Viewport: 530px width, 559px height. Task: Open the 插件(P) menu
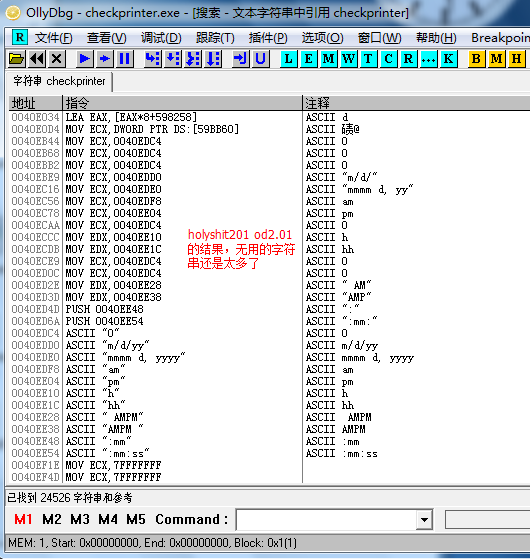(x=268, y=38)
